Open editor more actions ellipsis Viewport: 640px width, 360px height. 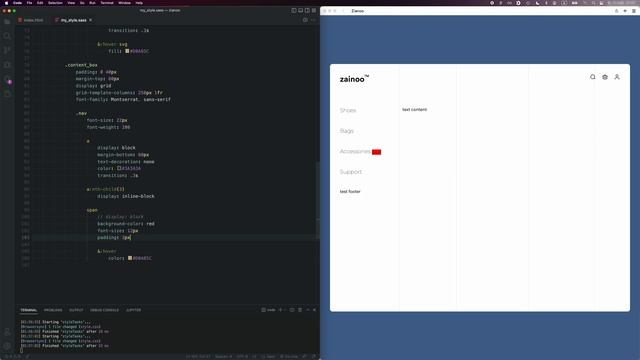[313, 20]
